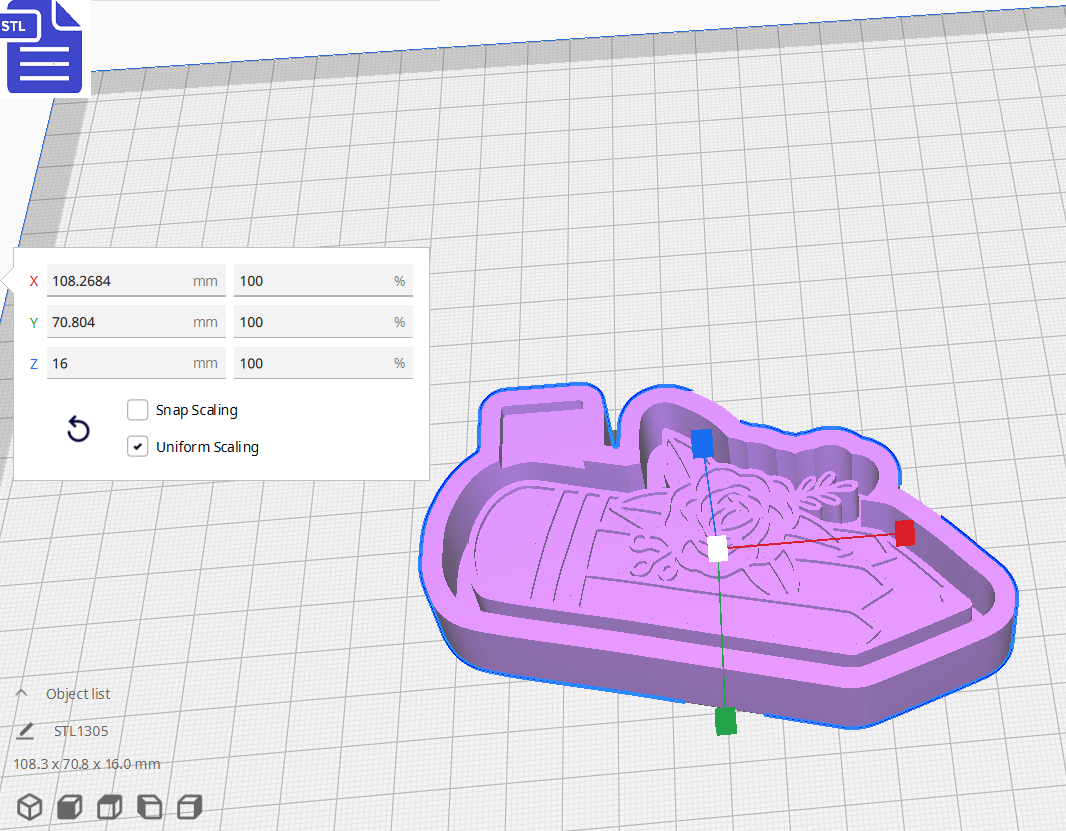Select the solid filled cube icon
The height and width of the screenshot is (831, 1066).
click(x=68, y=806)
